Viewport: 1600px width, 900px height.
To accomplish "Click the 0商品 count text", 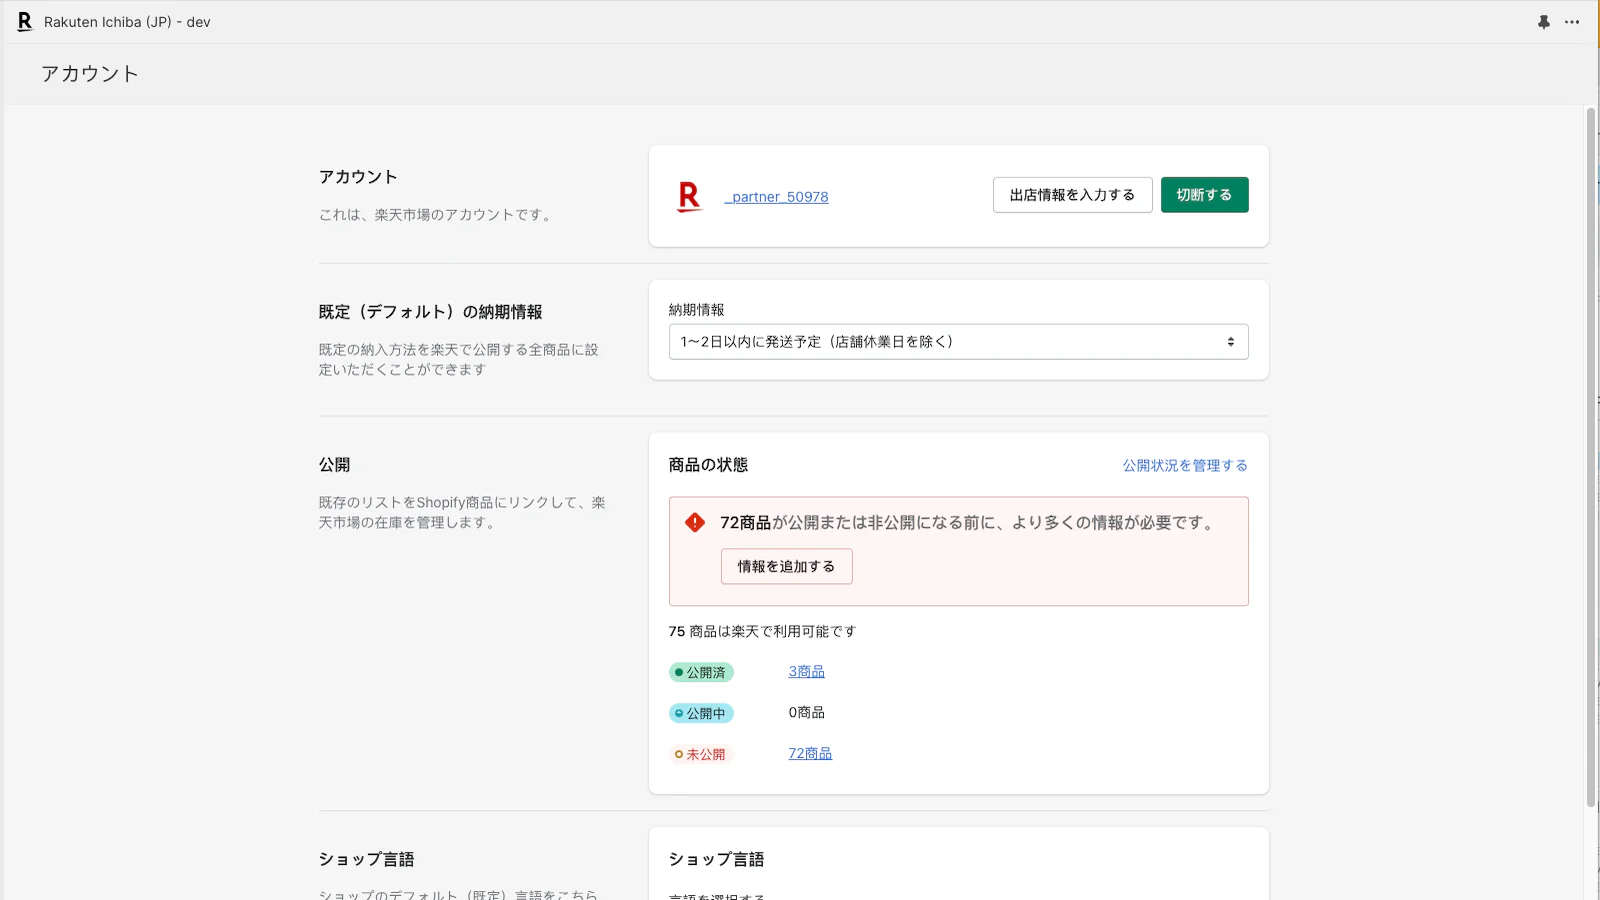I will pos(807,713).
